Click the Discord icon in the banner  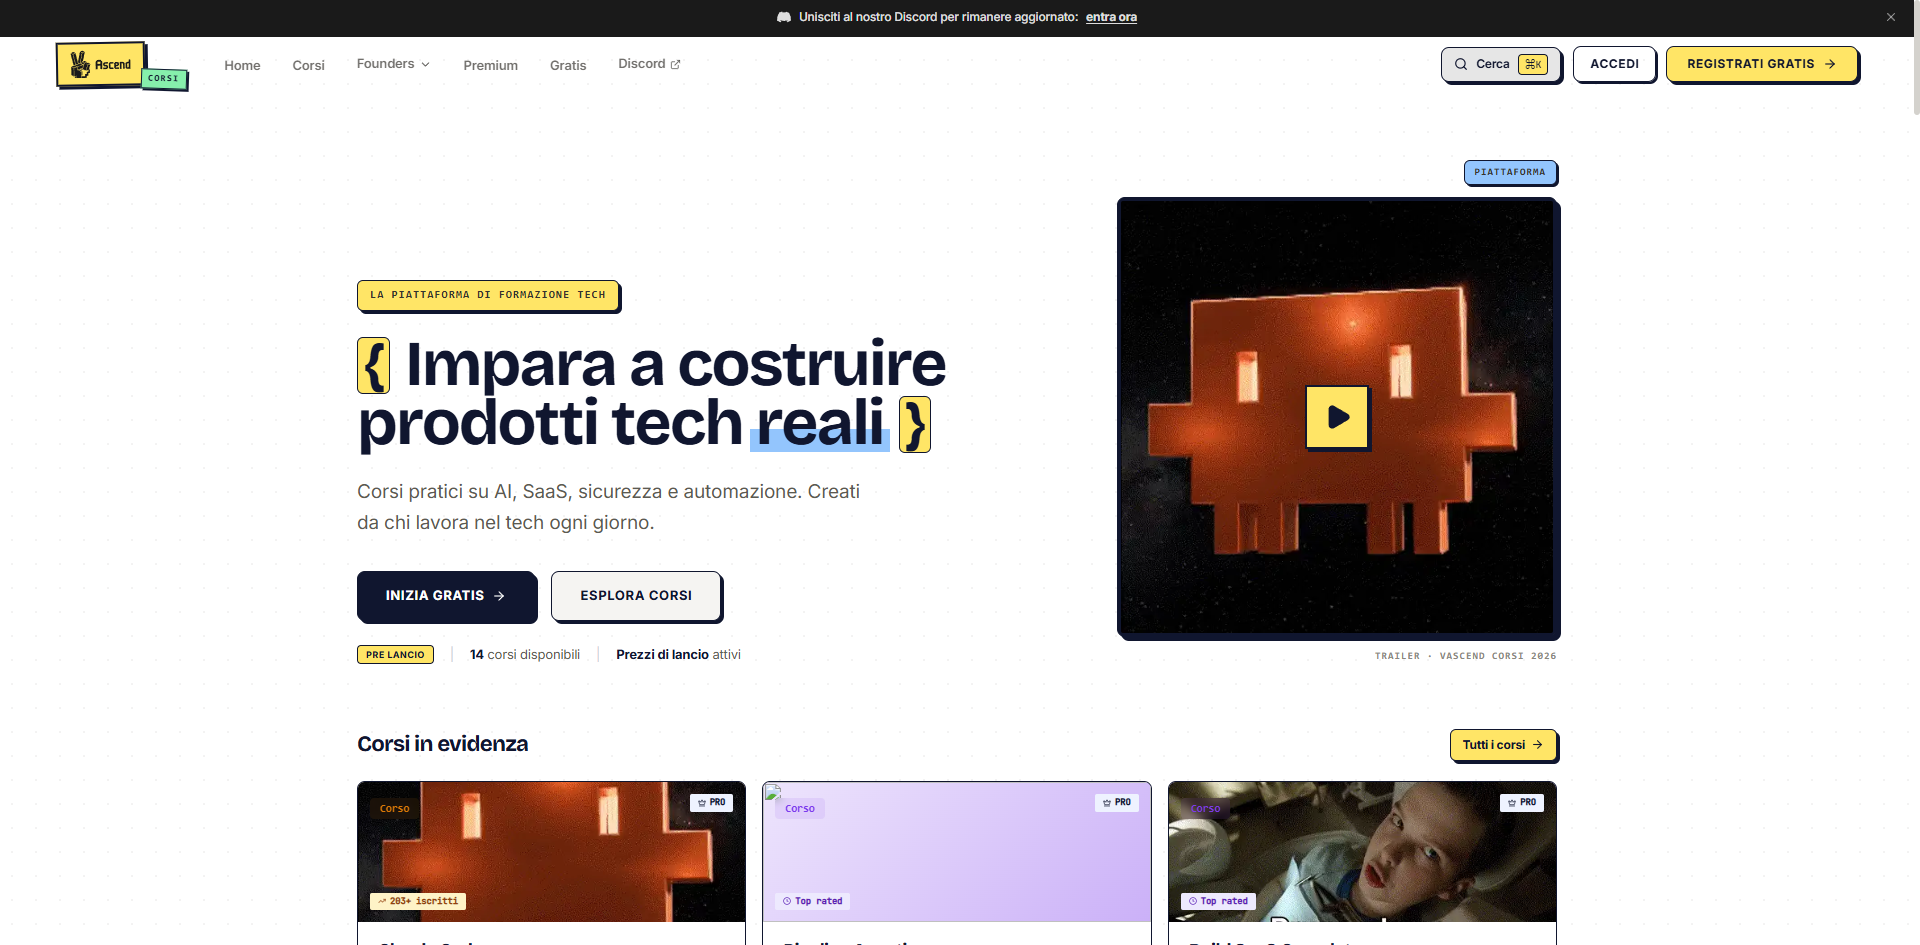point(784,17)
